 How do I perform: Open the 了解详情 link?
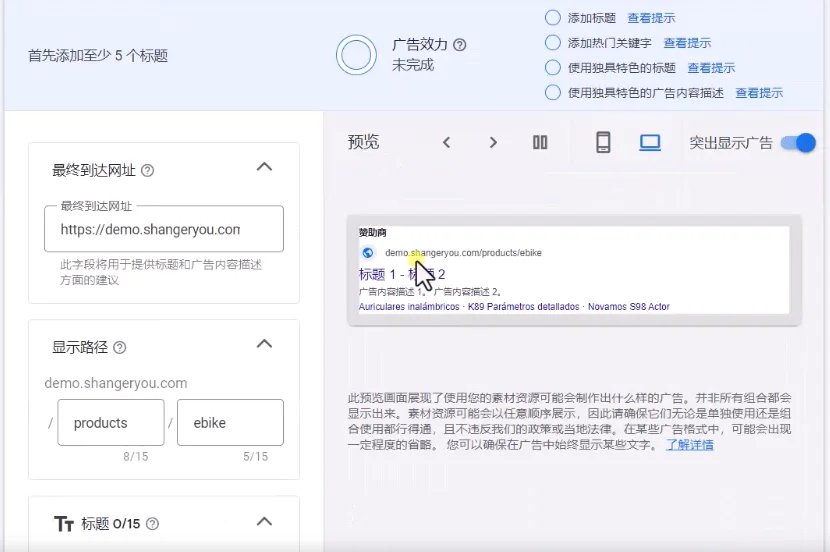tap(690, 445)
